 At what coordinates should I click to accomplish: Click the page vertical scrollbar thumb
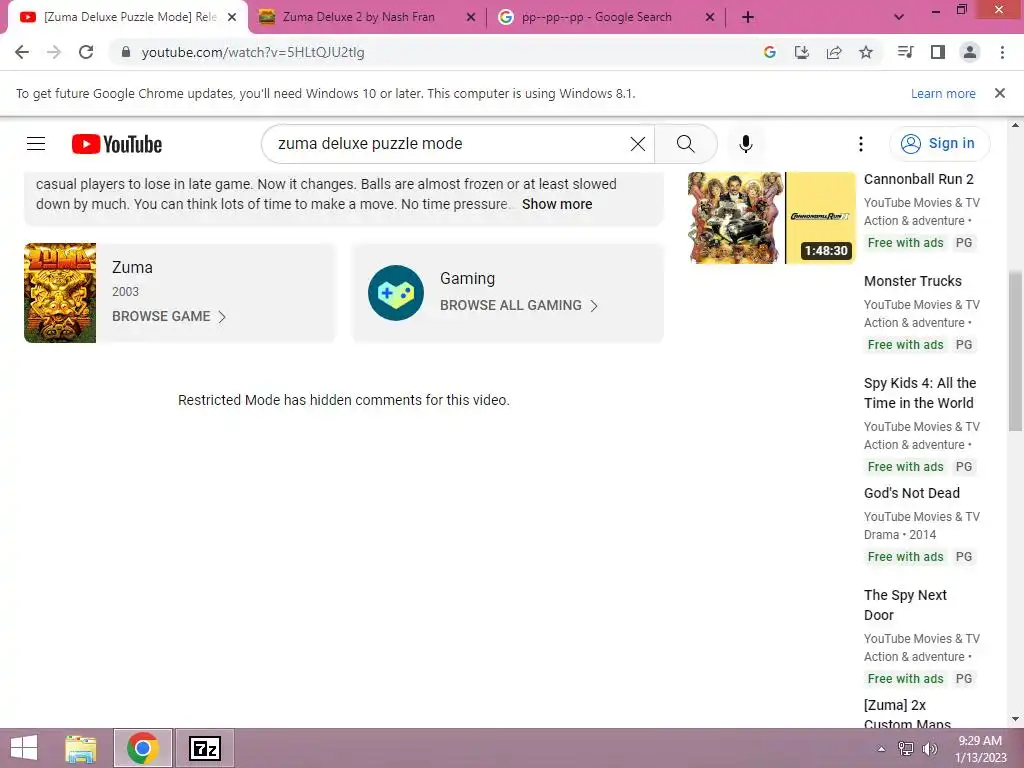1015,351
